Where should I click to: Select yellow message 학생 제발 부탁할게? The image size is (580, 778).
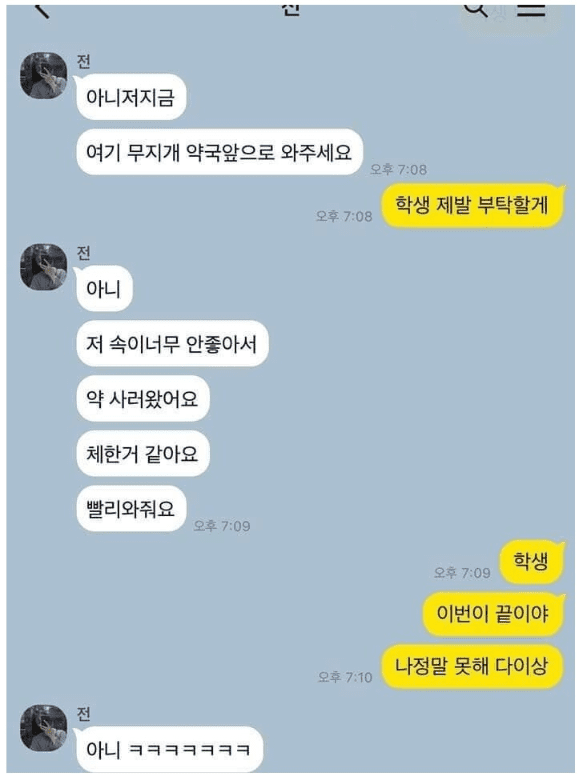(472, 205)
